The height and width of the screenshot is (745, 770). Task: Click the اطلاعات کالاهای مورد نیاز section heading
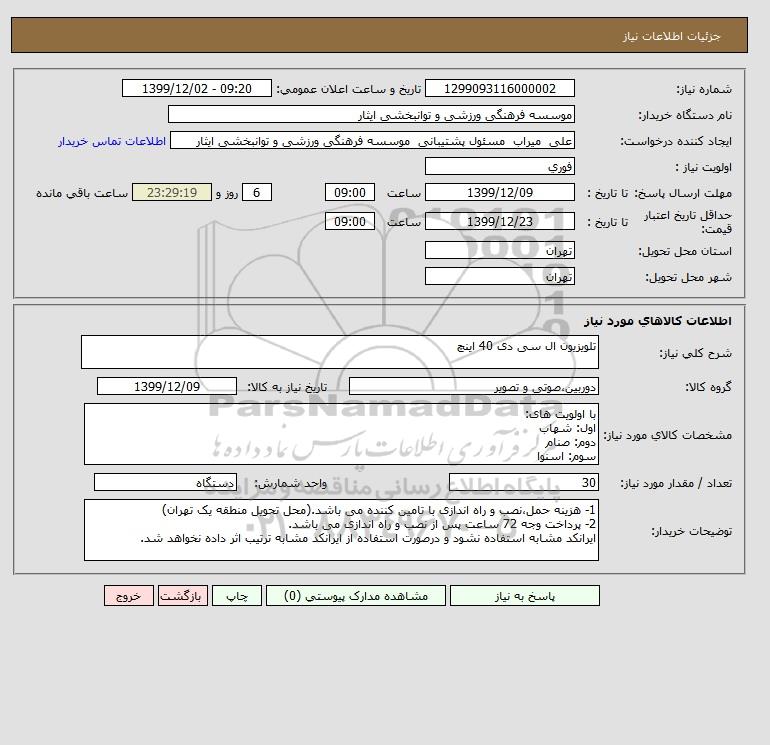click(658, 321)
